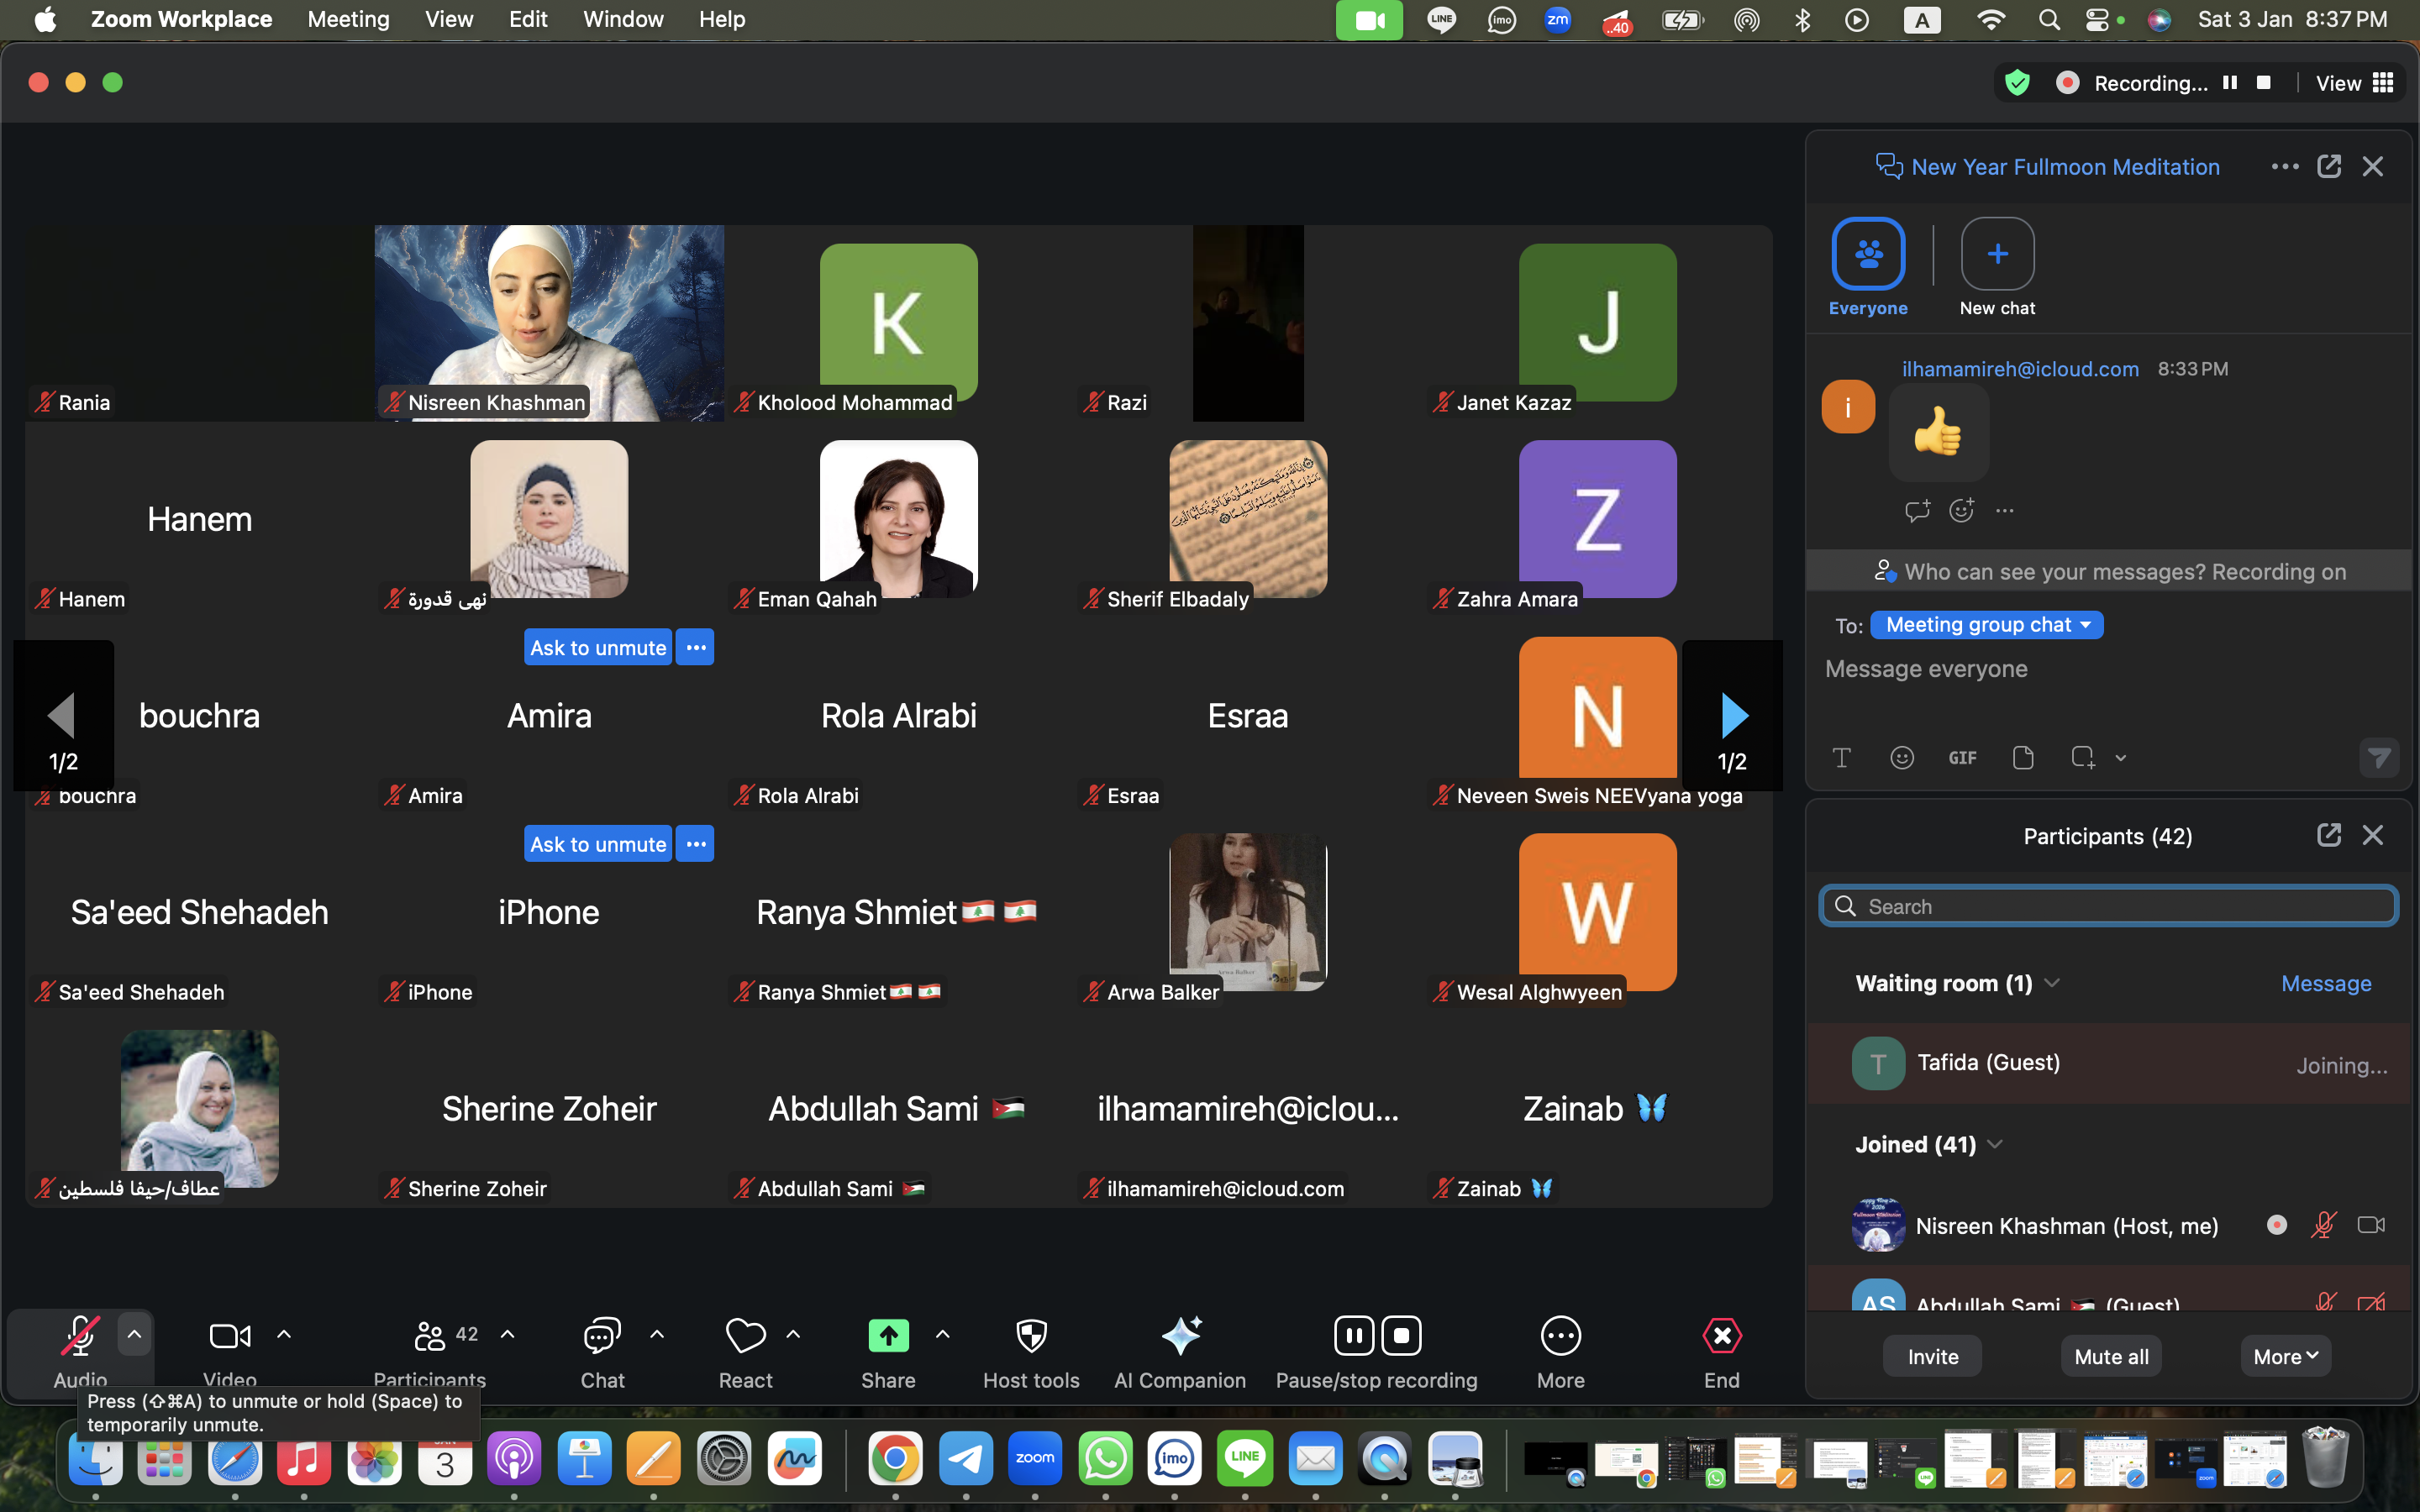
Task: Toggle the Video camera button
Action: [x=230, y=1336]
